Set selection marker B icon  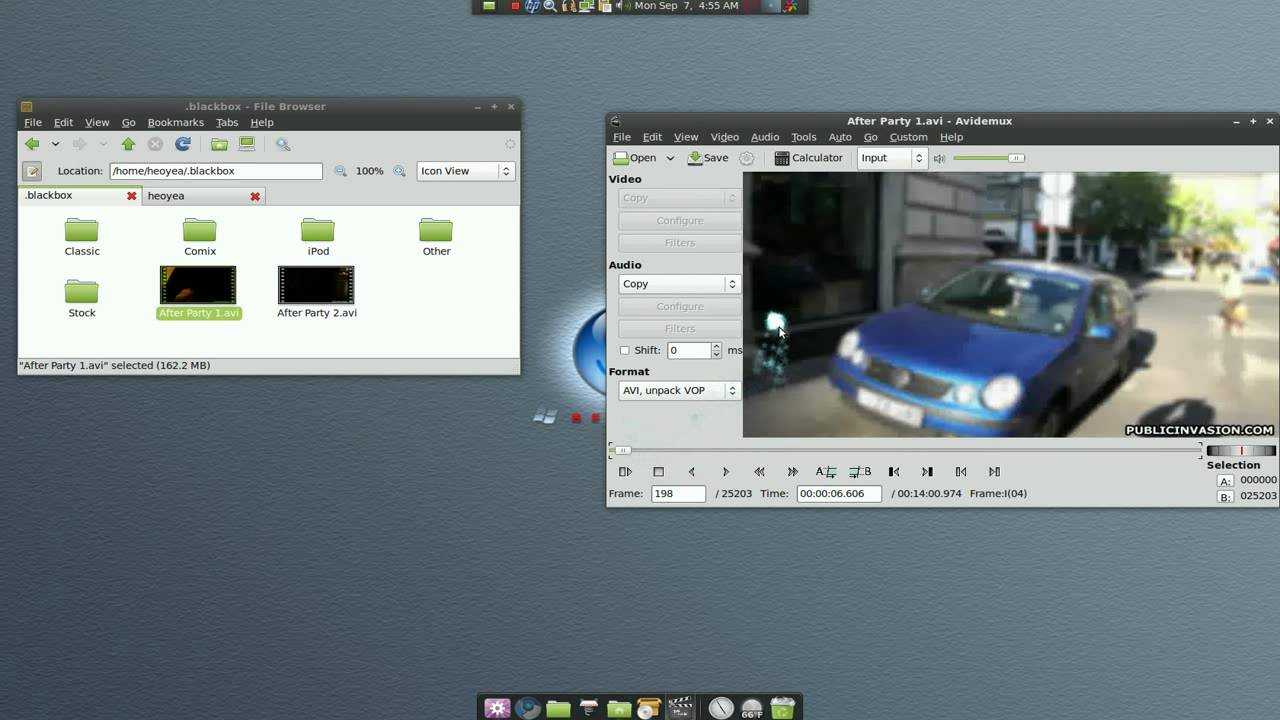pyautogui.click(x=860, y=472)
